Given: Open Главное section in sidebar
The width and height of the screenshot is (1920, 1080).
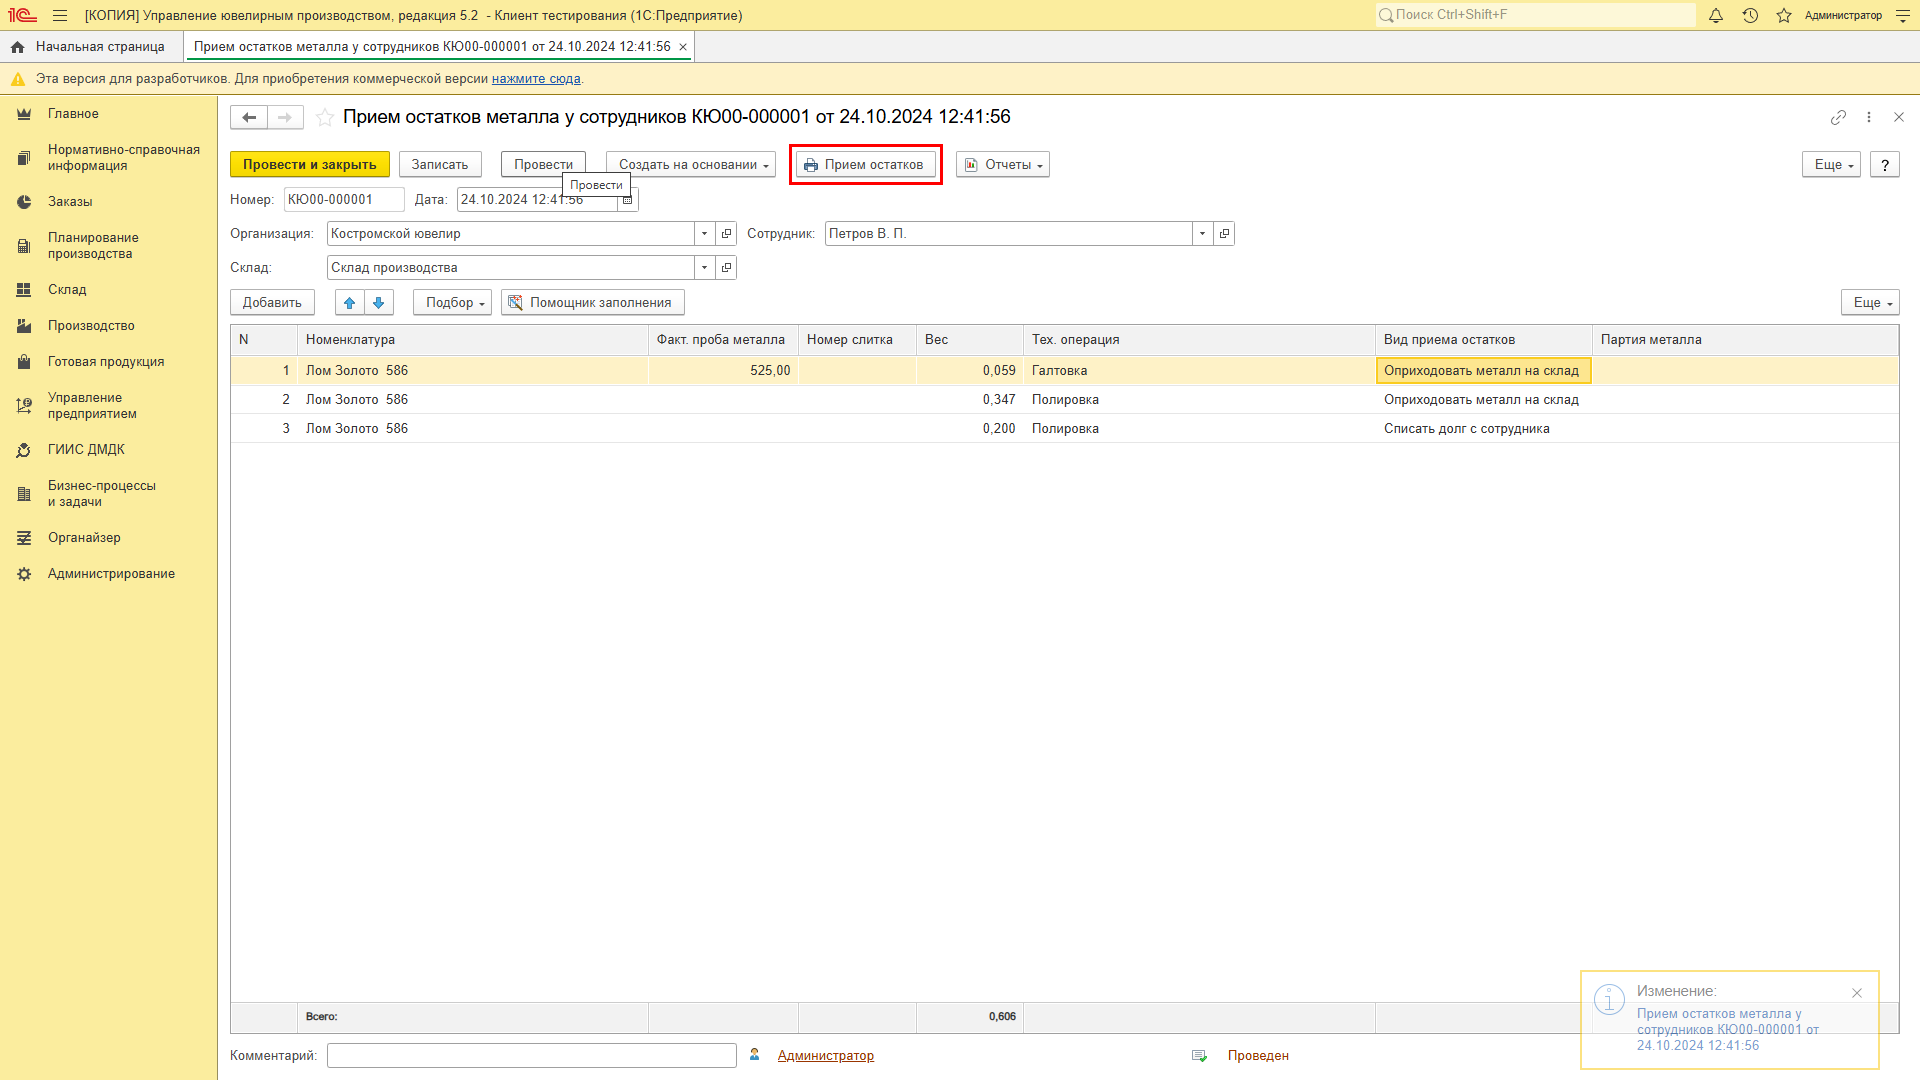Looking at the screenshot, I should (73, 114).
